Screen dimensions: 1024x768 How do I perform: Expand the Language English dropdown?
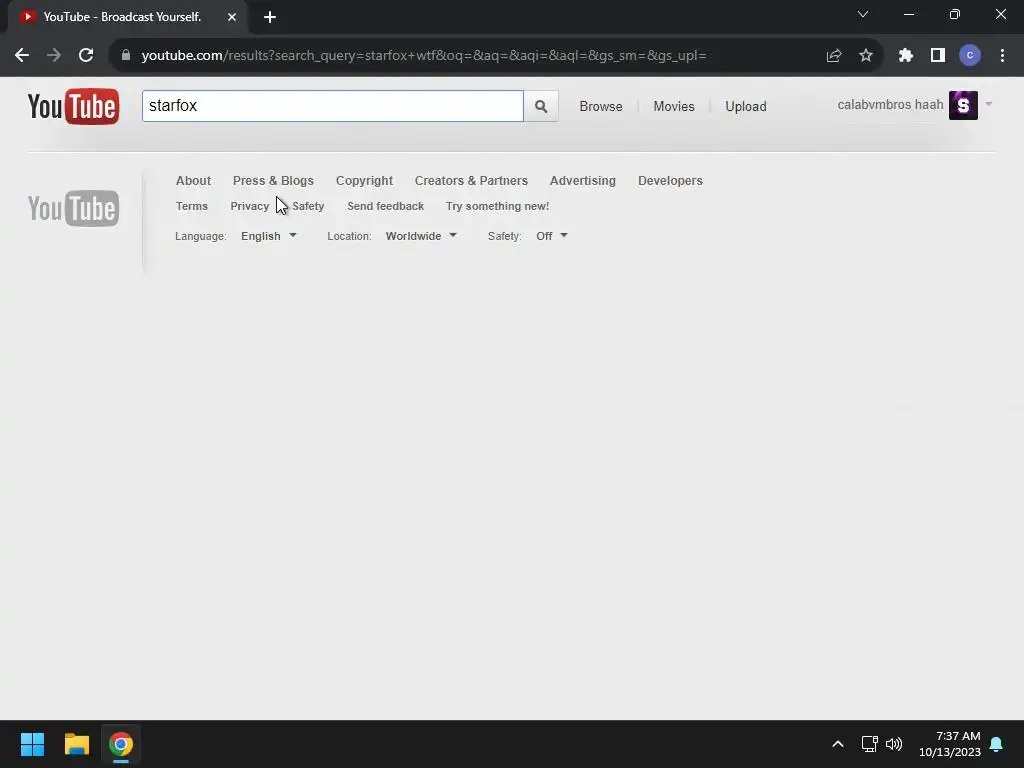268,236
